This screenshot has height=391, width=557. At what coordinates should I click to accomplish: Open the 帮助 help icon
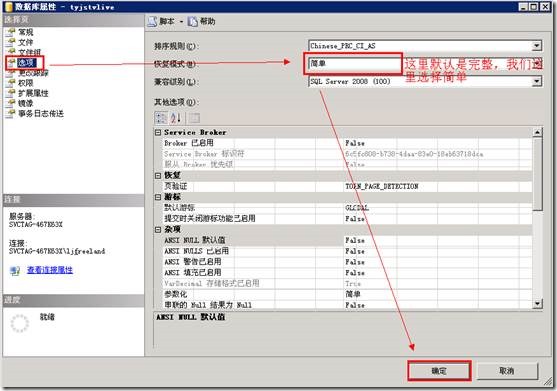192,22
